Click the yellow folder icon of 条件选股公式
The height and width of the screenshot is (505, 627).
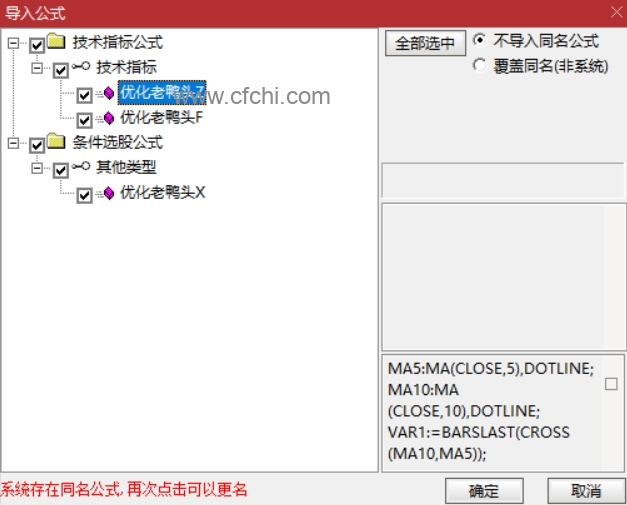pyautogui.click(x=56, y=142)
